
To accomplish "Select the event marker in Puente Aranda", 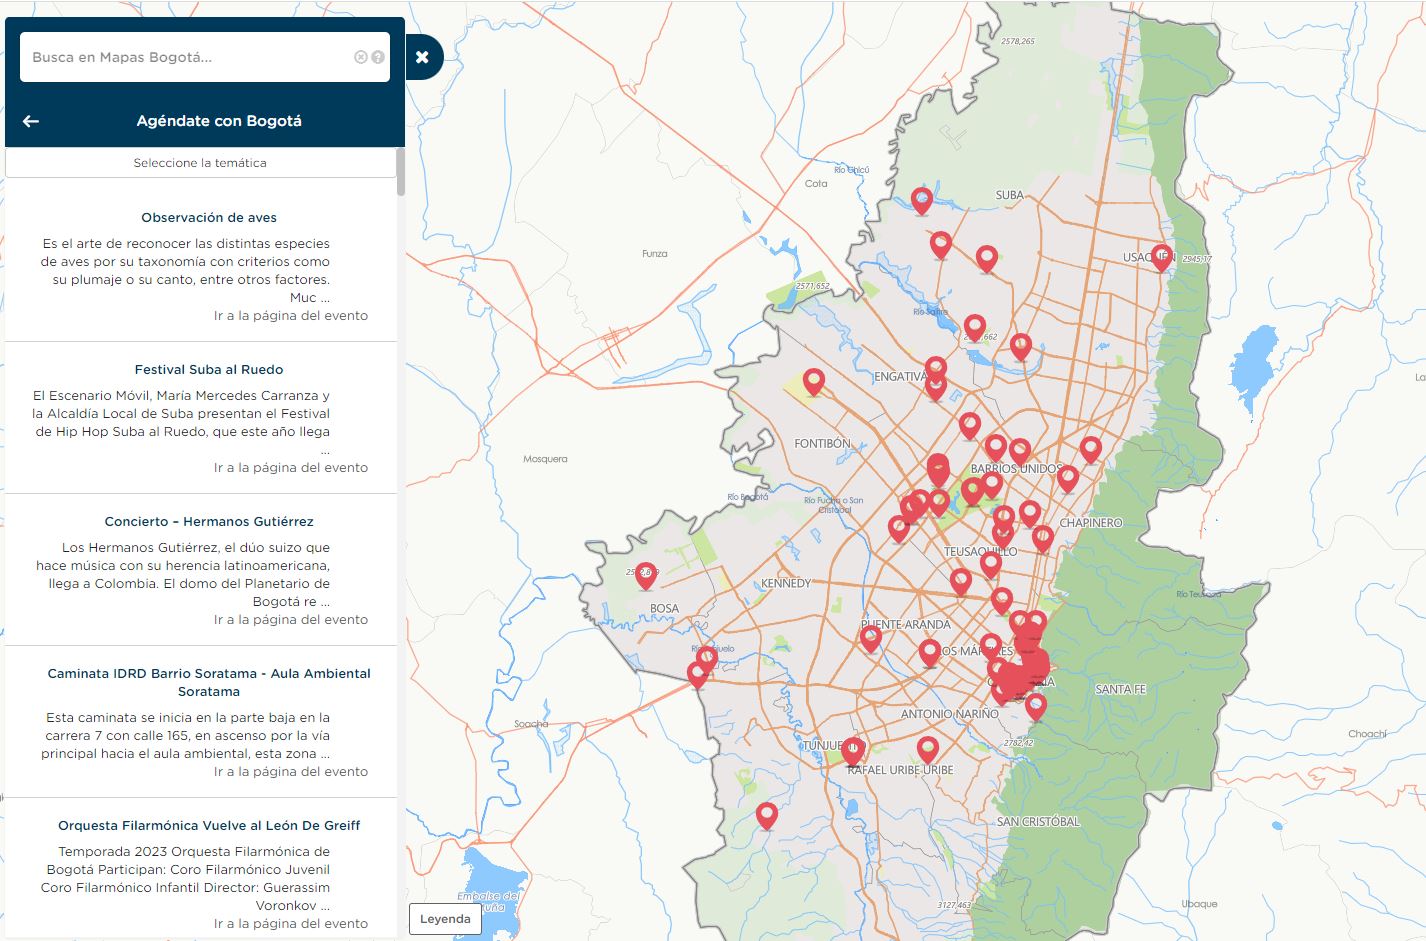I will click(x=870, y=635).
